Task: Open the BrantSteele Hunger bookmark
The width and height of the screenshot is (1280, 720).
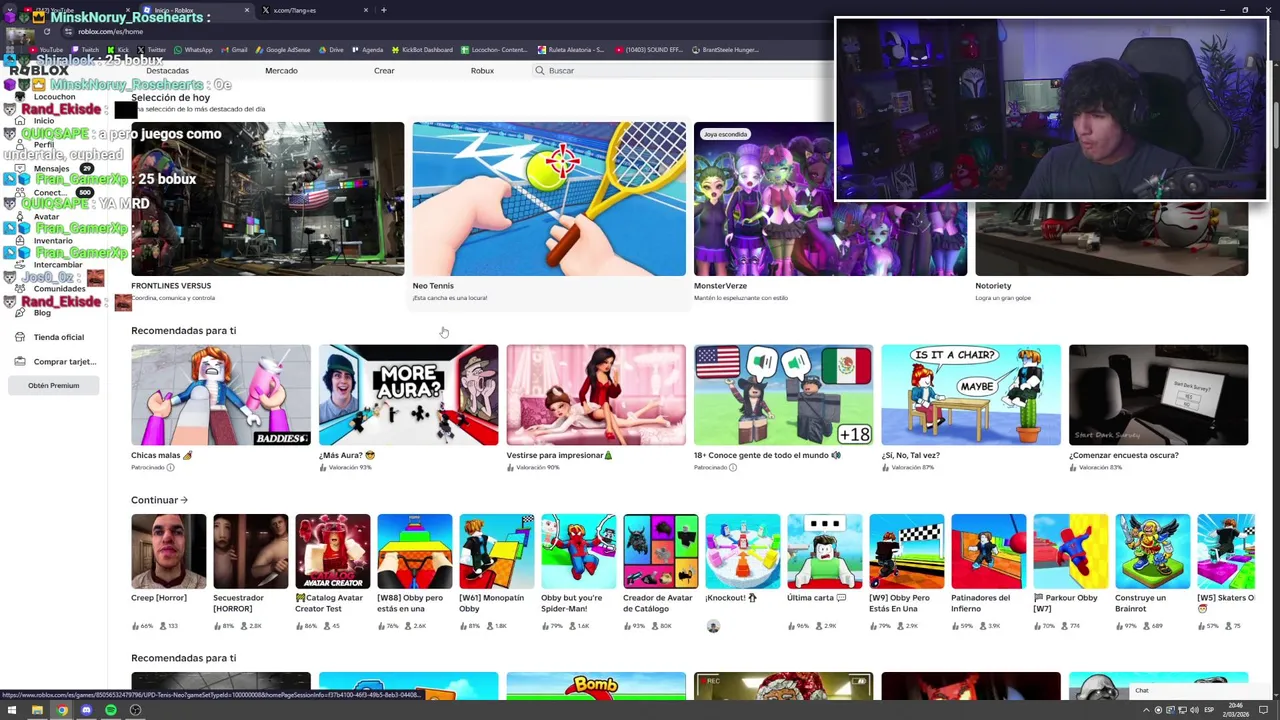Action: point(725,50)
